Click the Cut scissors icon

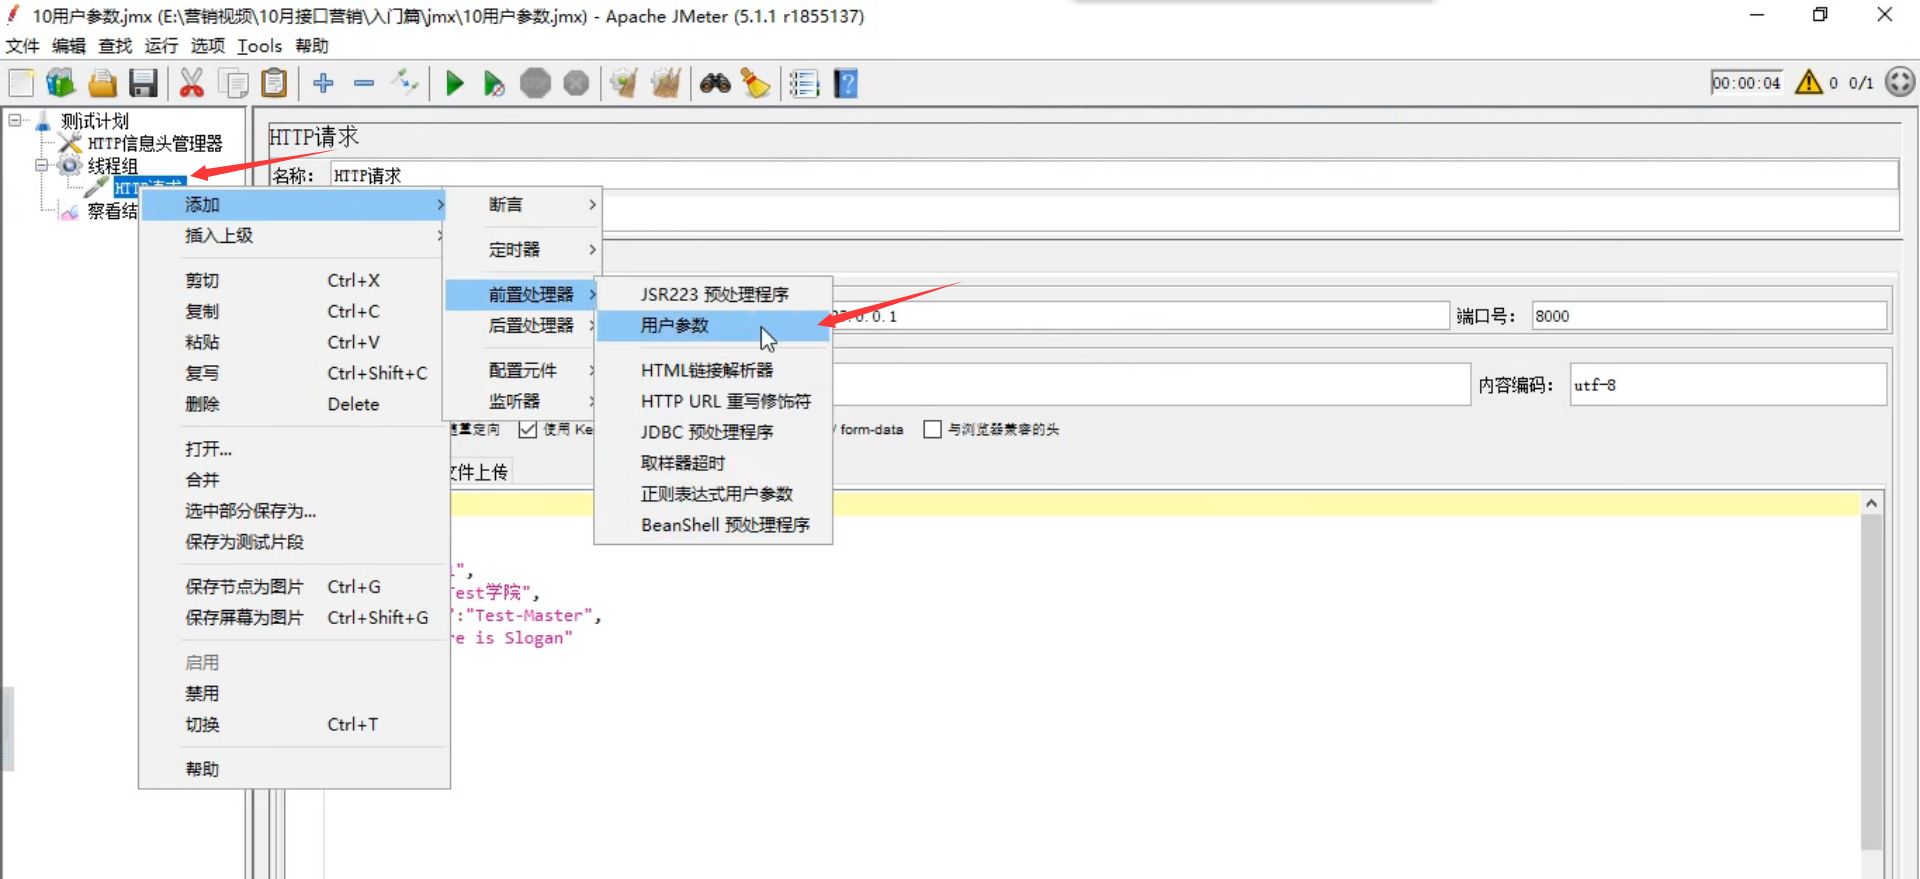click(x=191, y=83)
